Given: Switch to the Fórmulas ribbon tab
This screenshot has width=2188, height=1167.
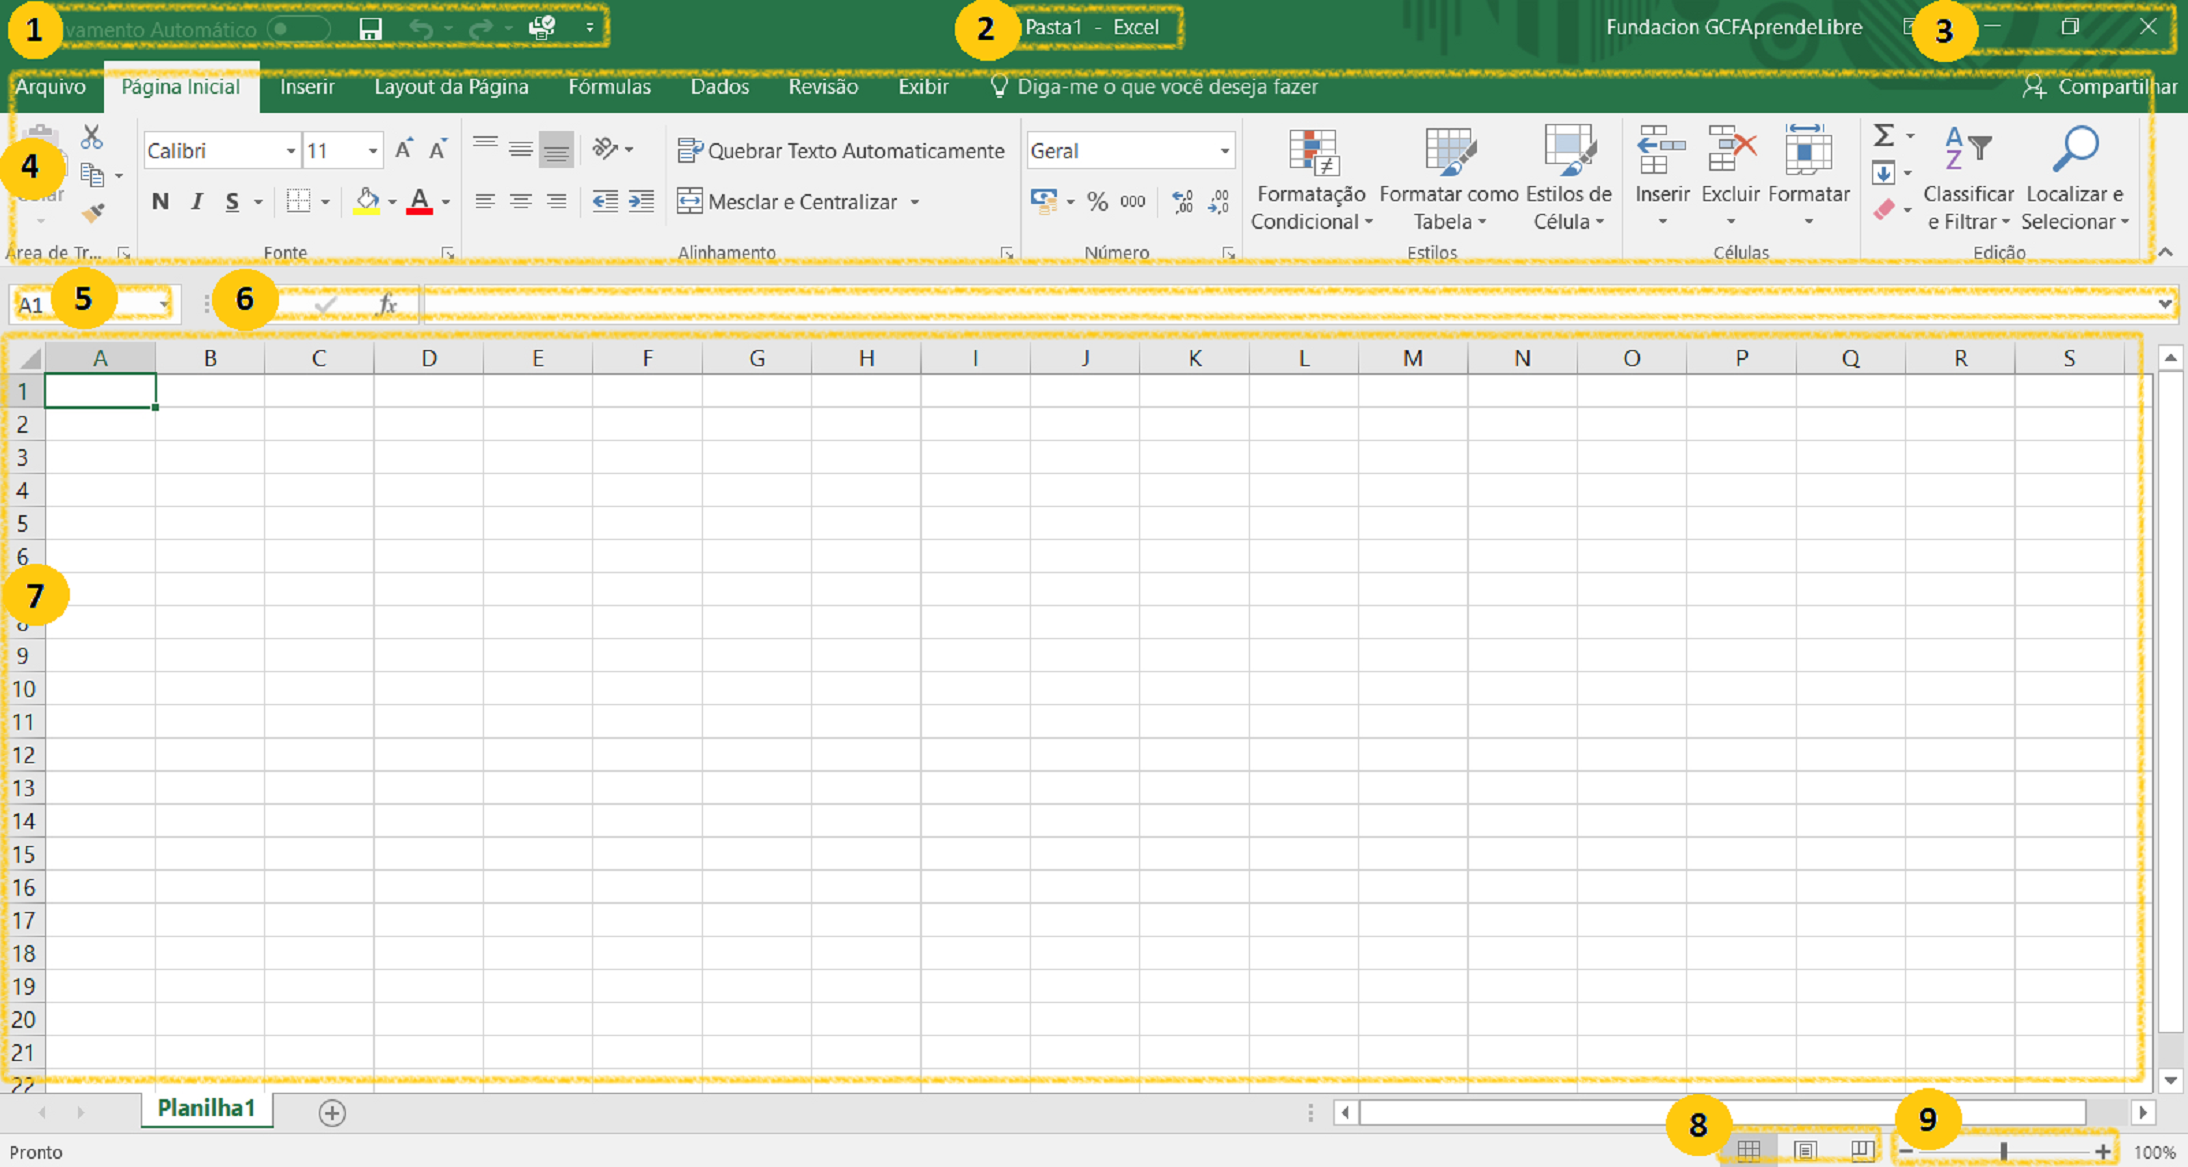Looking at the screenshot, I should [x=609, y=87].
